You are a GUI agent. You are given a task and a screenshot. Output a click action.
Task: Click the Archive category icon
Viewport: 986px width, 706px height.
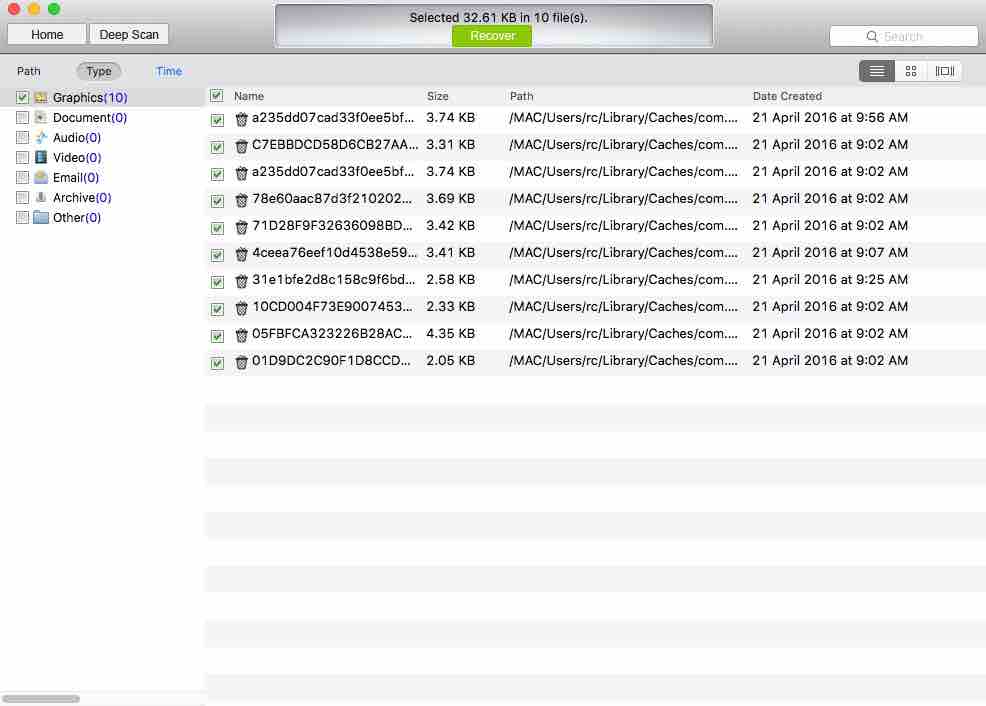pos(41,197)
